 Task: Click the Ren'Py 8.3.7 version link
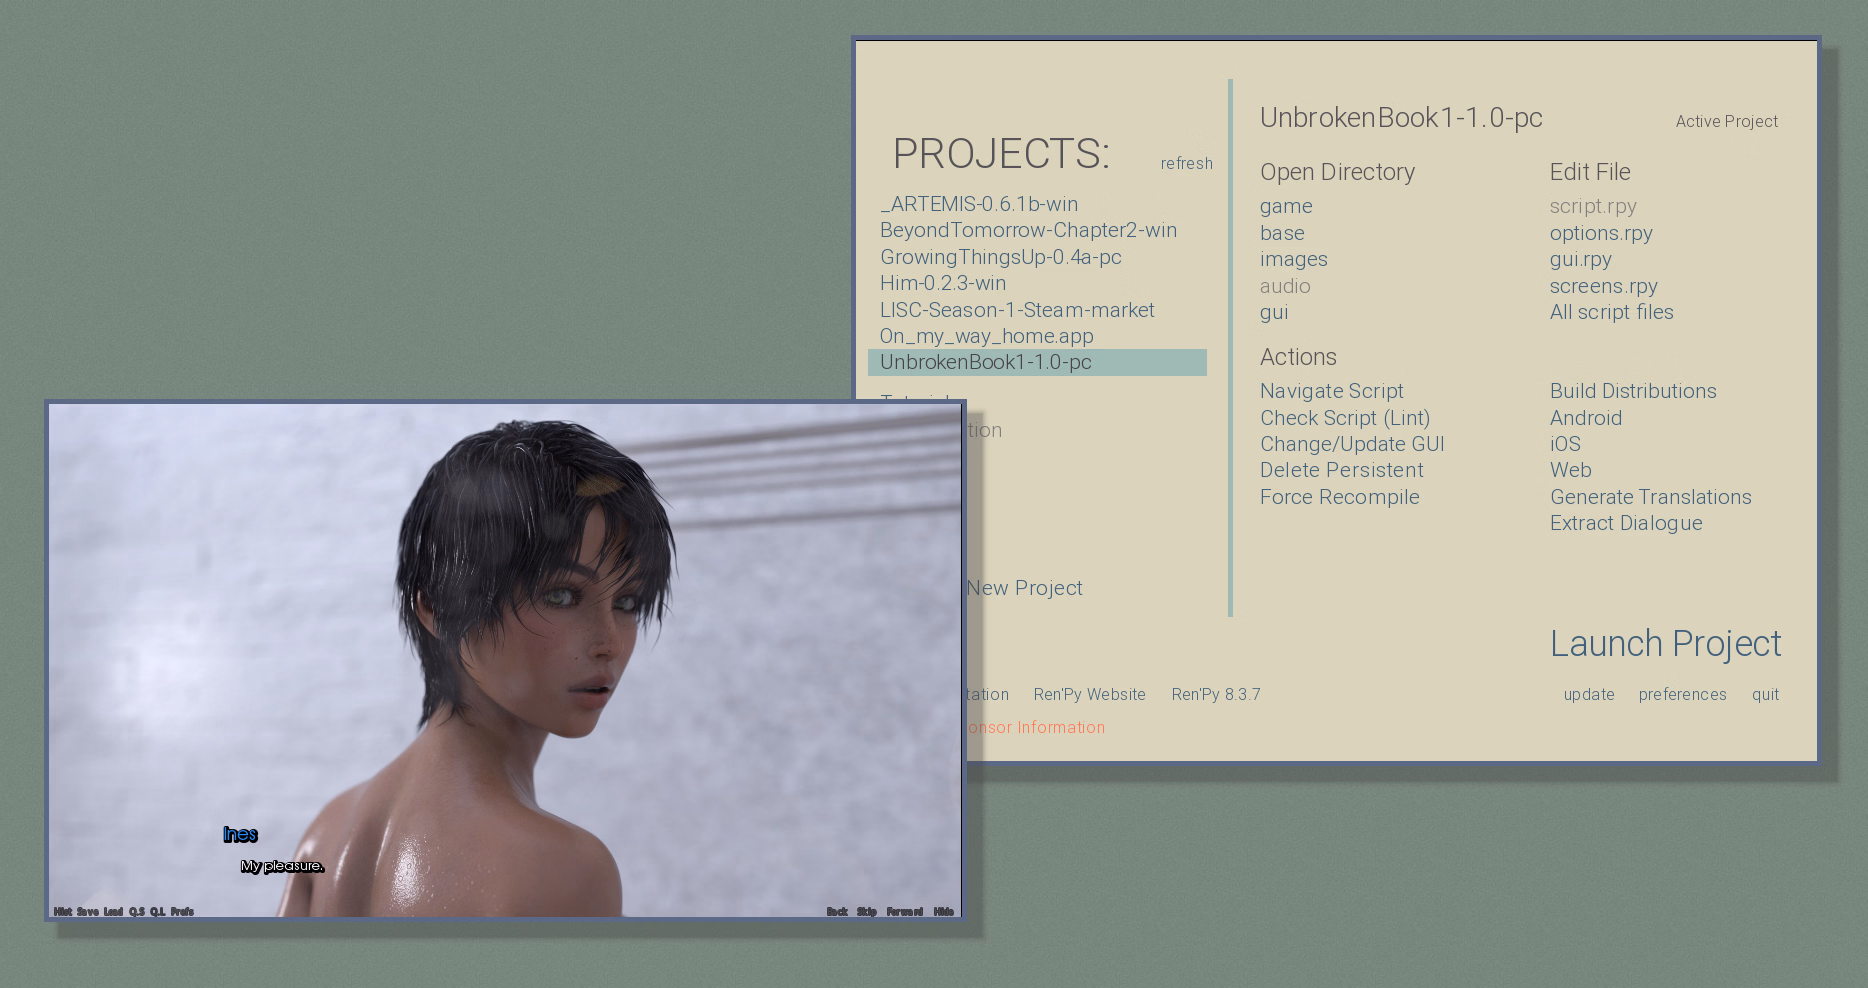pyautogui.click(x=1216, y=694)
